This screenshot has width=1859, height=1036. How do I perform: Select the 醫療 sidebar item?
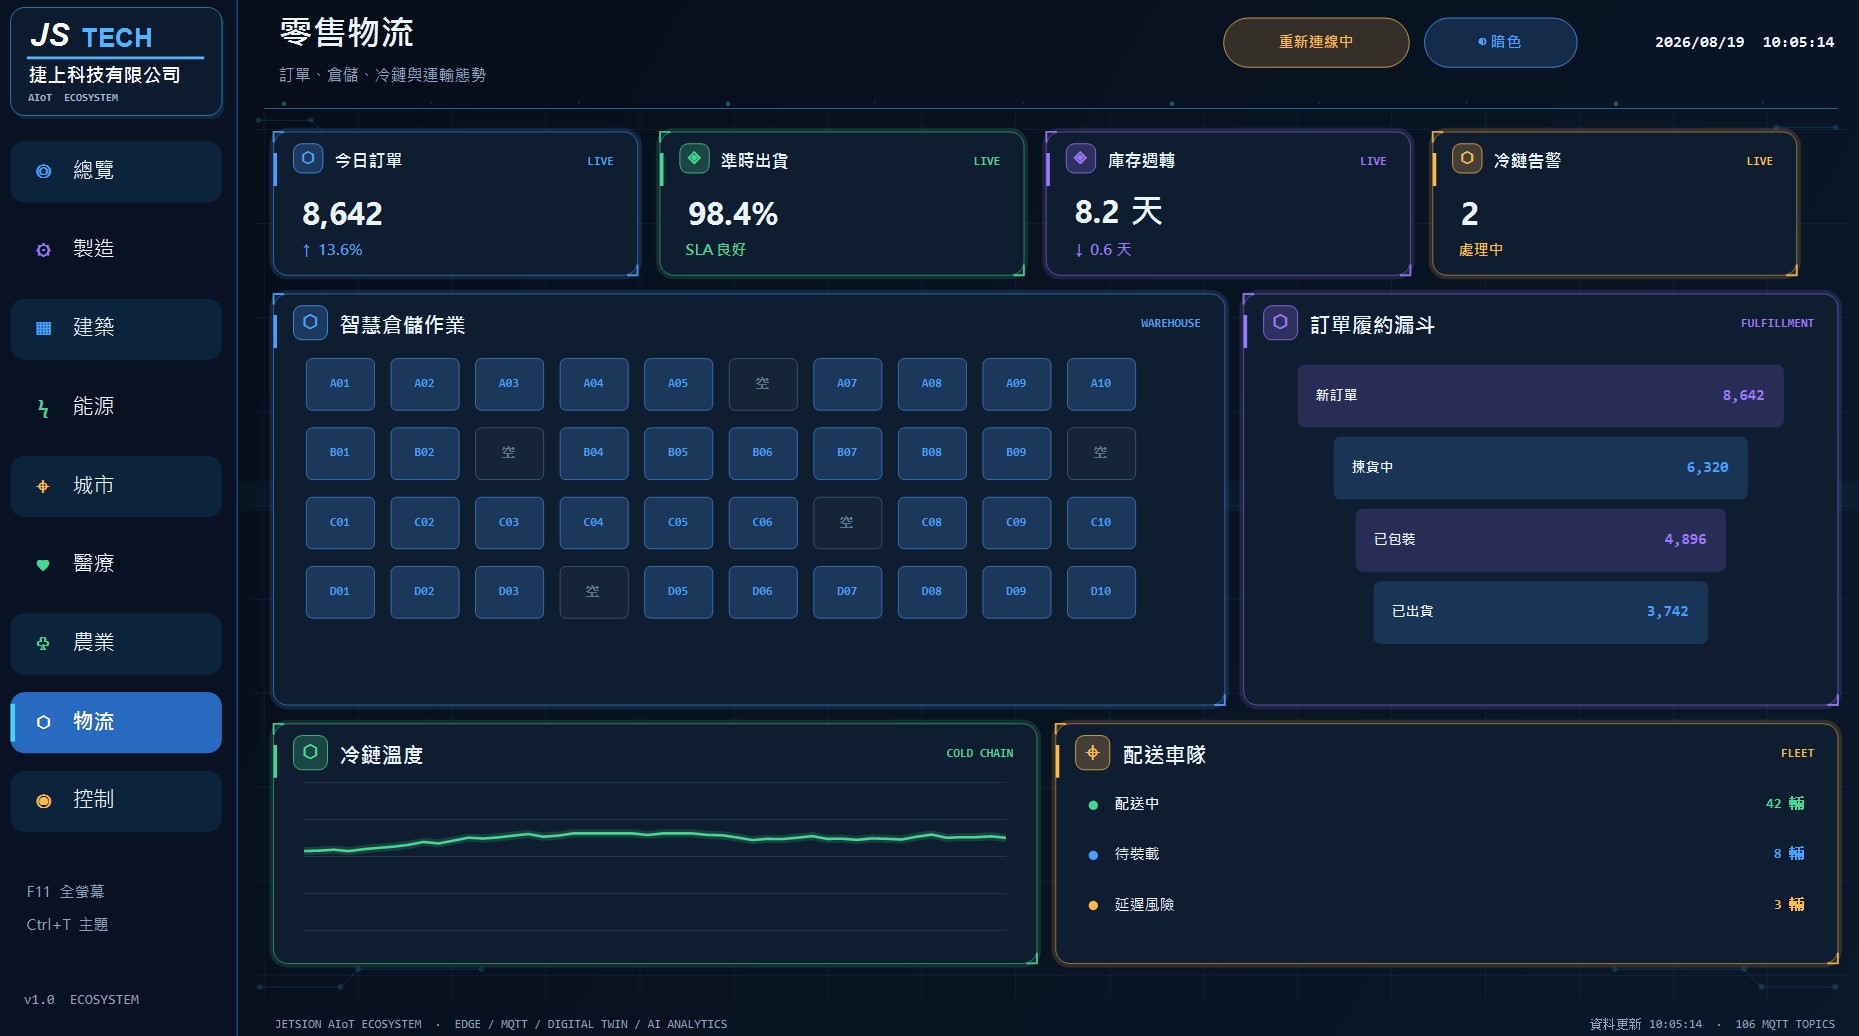coord(116,564)
